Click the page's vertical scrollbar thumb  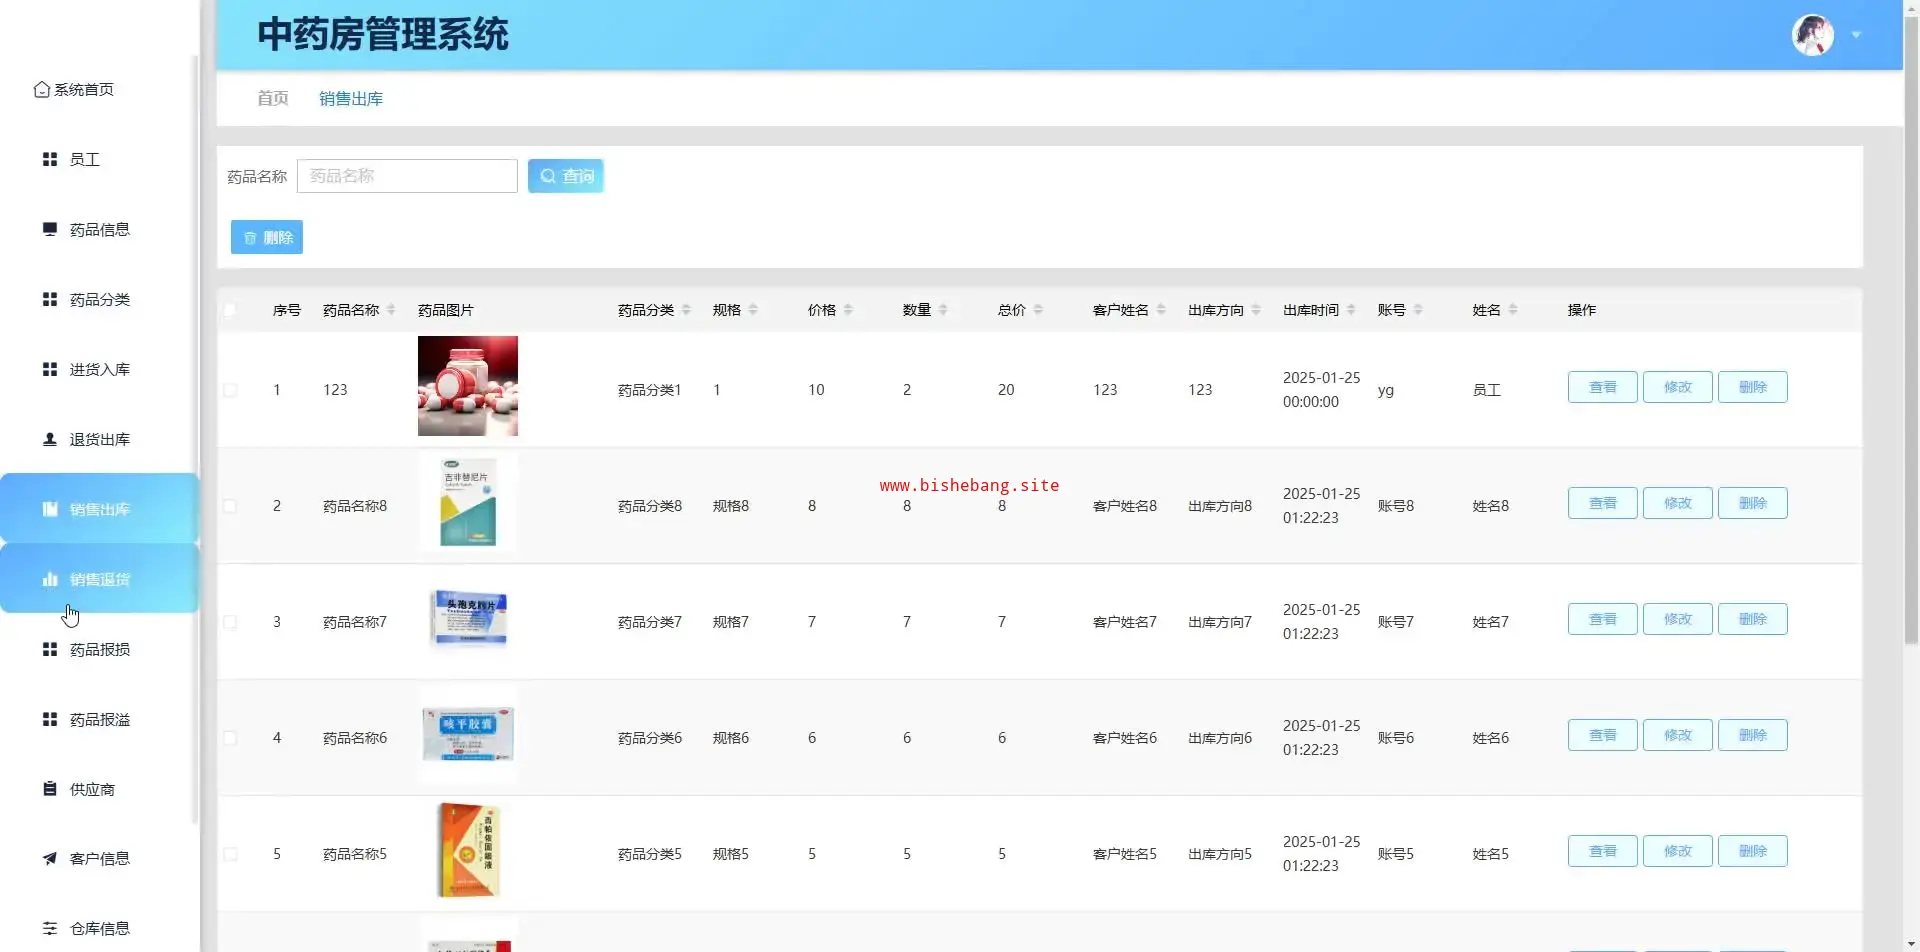[1911, 330]
